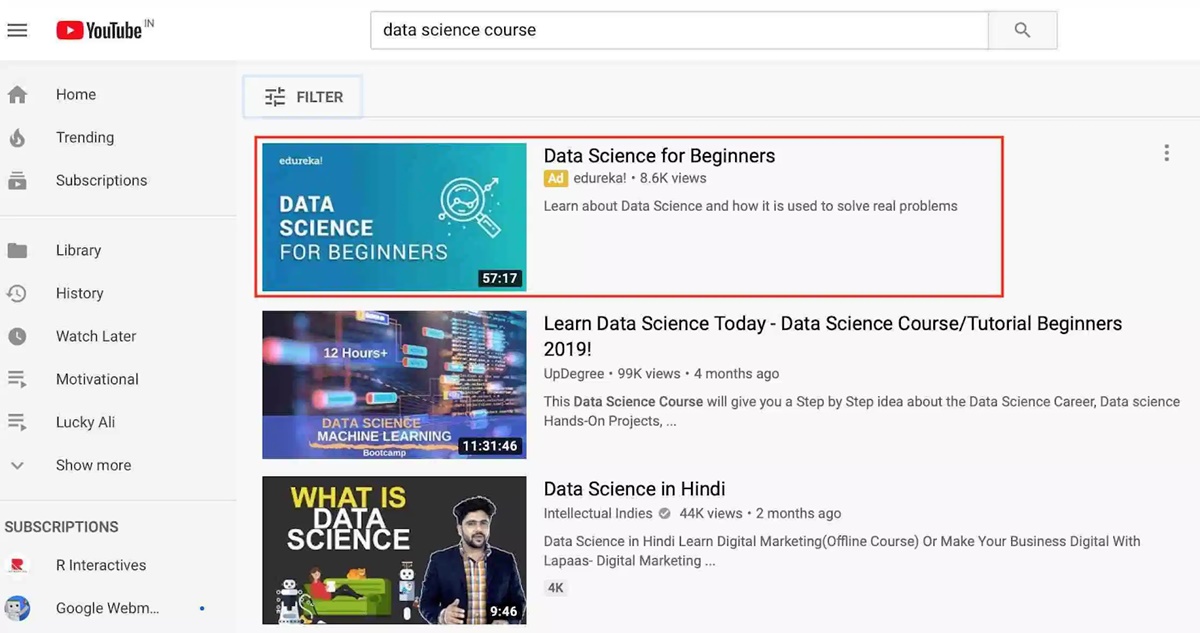Open the UpDegree channel link
The height and width of the screenshot is (633, 1200).
[574, 374]
